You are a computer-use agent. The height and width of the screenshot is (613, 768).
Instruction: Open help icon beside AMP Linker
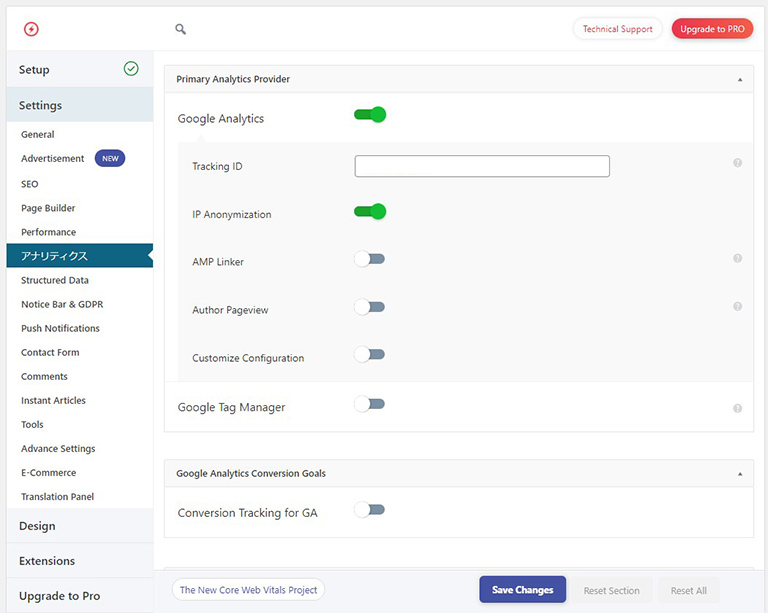click(737, 258)
